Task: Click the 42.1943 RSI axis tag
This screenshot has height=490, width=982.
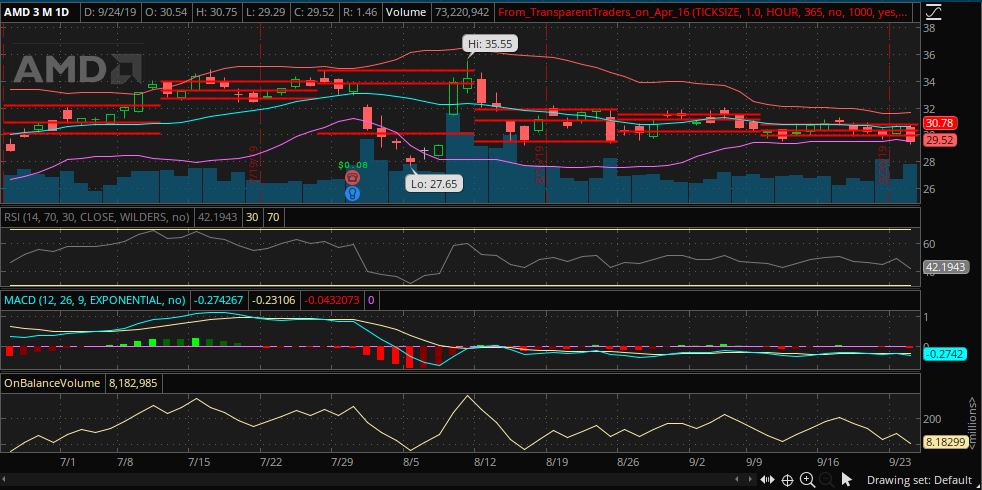Action: (946, 268)
